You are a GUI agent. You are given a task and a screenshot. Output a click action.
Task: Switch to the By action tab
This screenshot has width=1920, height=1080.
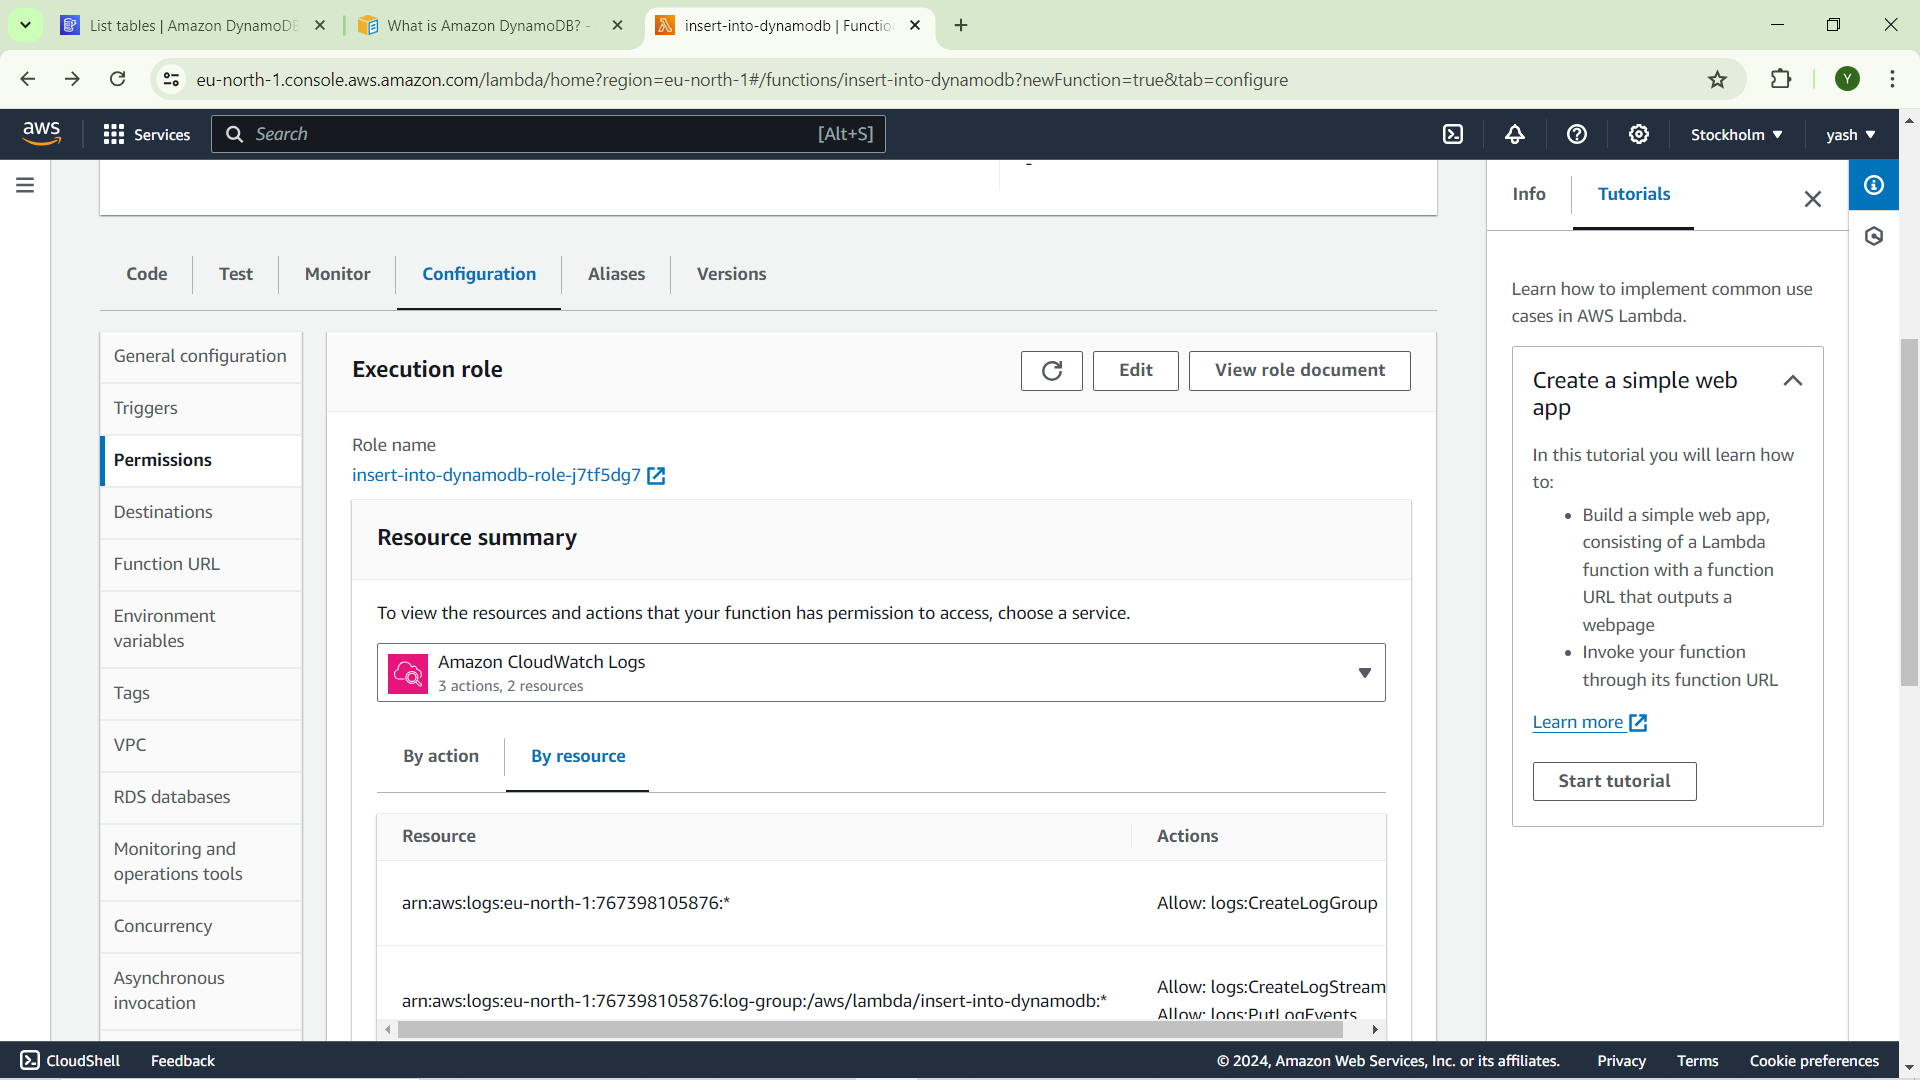441,756
